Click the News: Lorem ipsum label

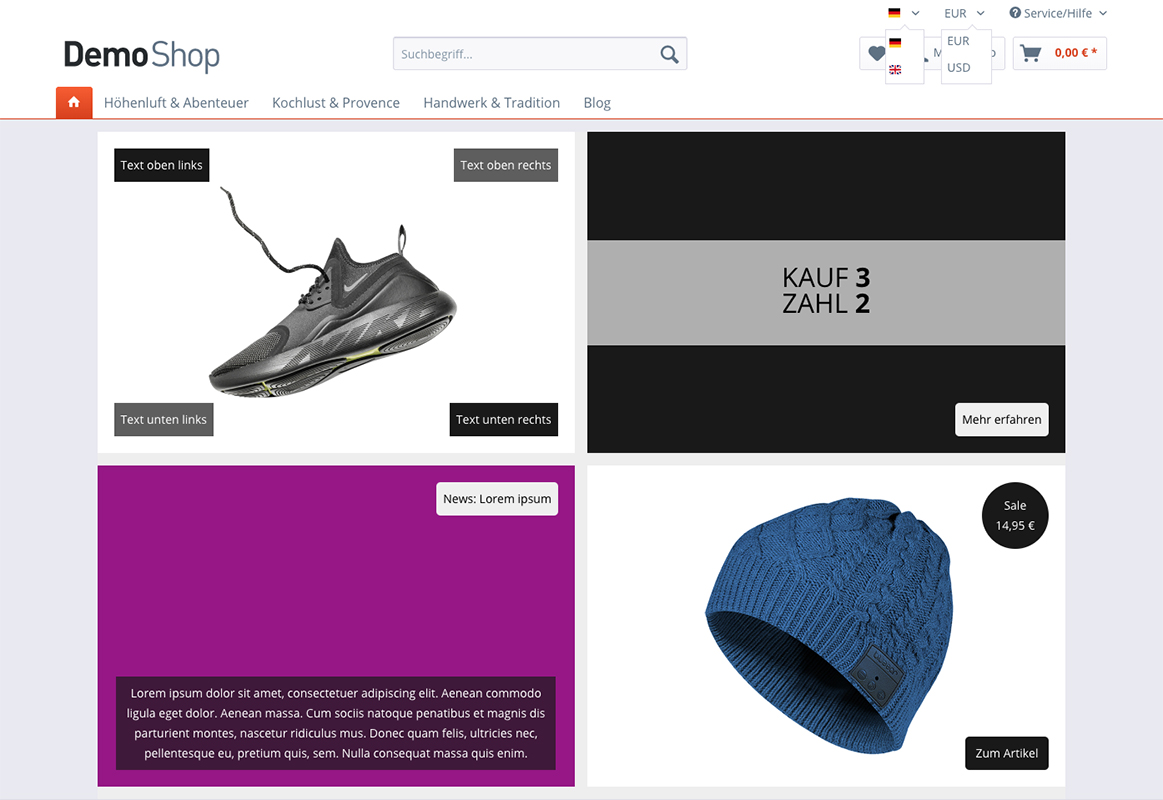(497, 499)
